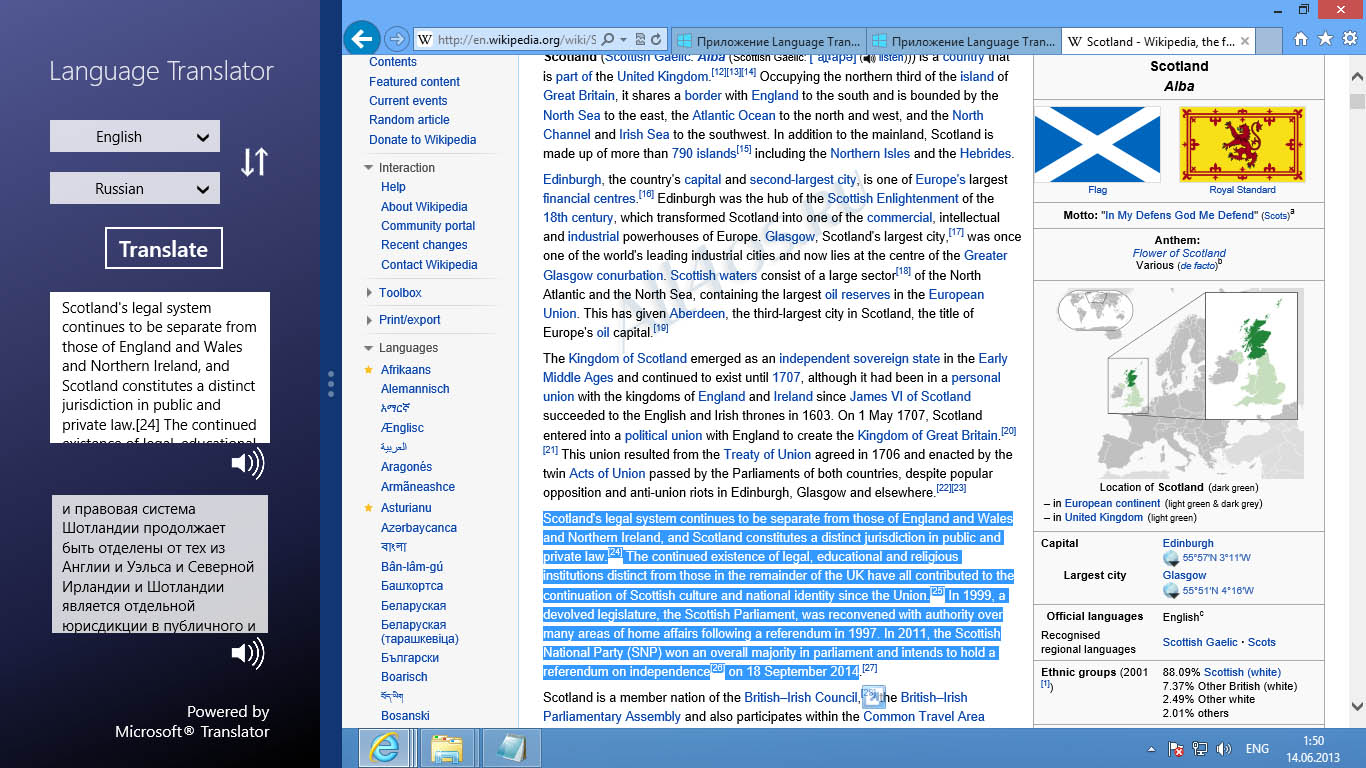Open the Contact Wikipedia link
Screen dimensions: 1366x768
[x=429, y=265]
